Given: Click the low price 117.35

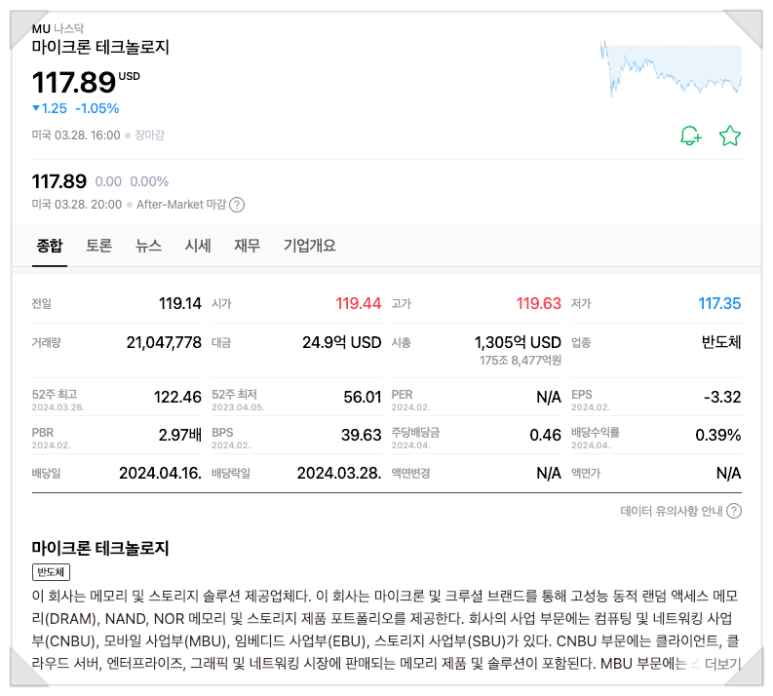Looking at the screenshot, I should point(719,304).
